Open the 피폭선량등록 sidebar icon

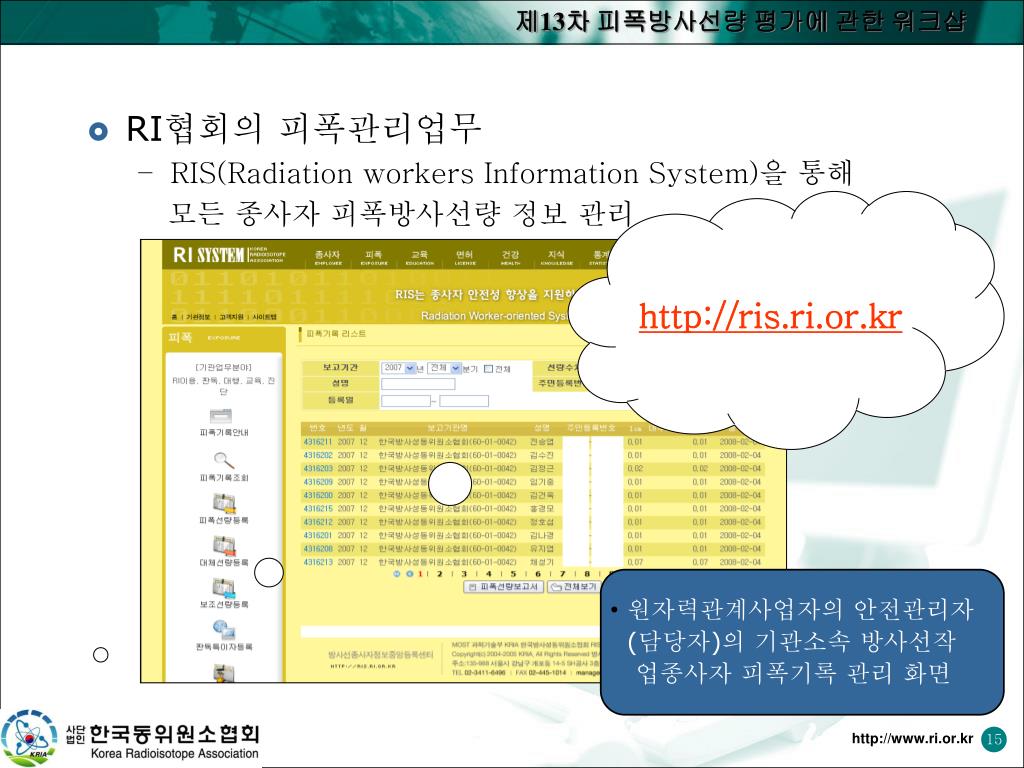(224, 504)
